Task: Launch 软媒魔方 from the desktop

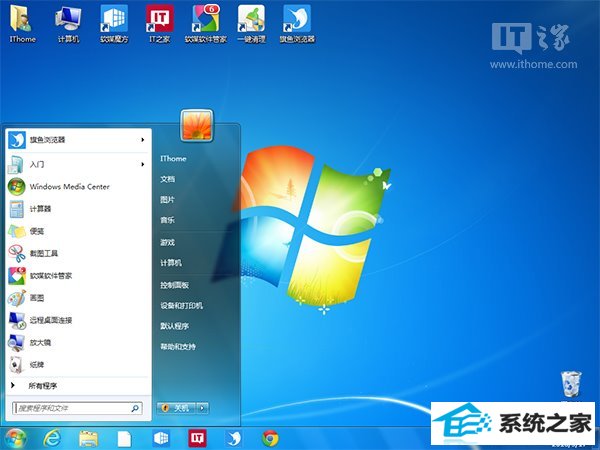Action: coord(114,24)
